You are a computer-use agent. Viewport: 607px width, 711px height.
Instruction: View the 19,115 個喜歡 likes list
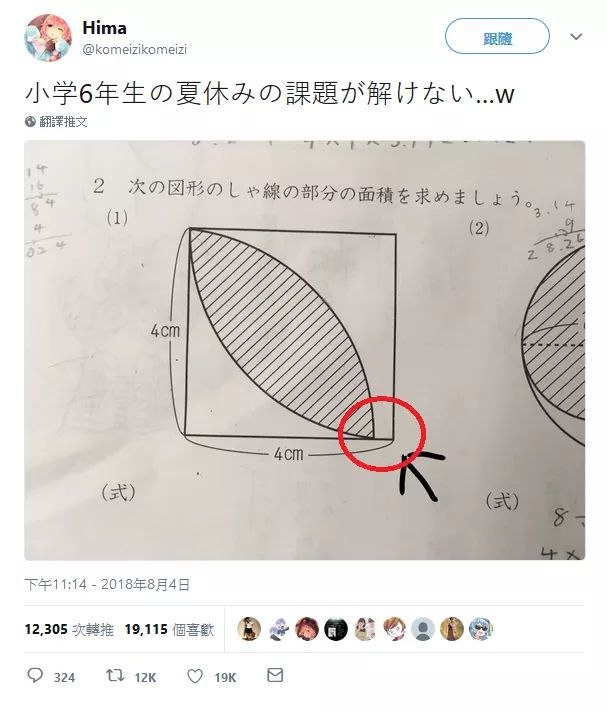pyautogui.click(x=169, y=629)
